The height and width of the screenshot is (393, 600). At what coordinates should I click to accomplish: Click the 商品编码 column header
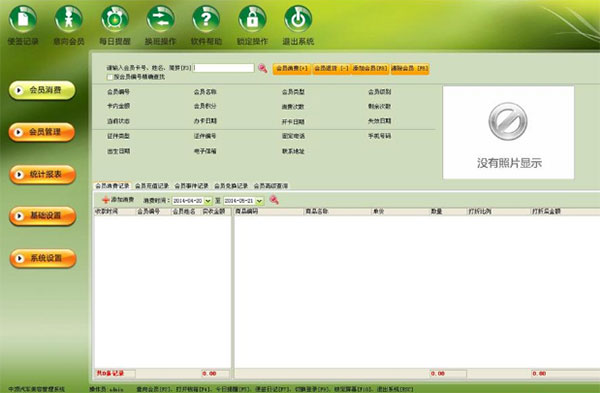[x=269, y=211]
